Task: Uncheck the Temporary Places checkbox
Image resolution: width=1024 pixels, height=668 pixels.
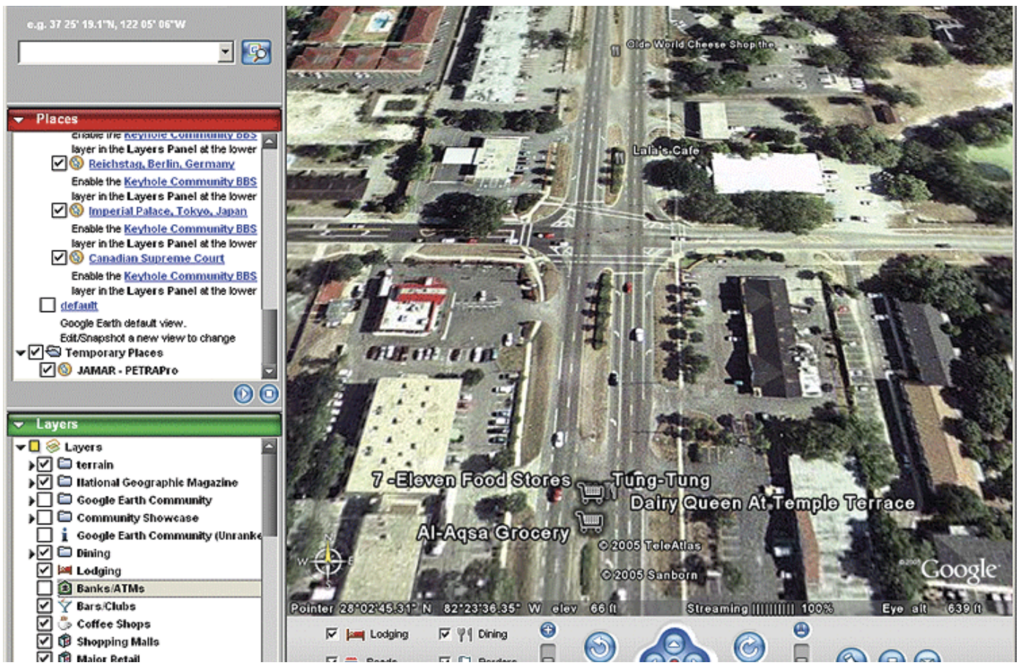Action: coord(36,352)
